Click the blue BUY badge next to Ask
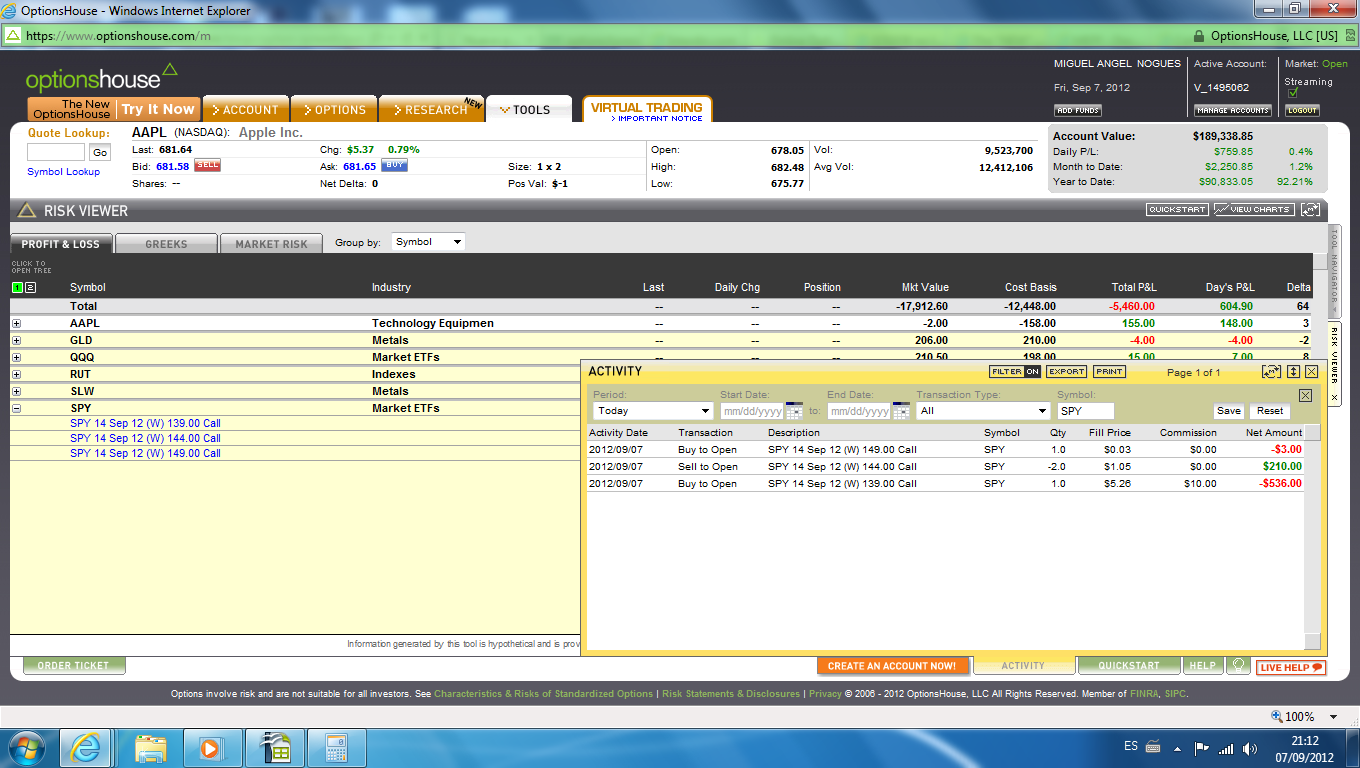 click(x=394, y=166)
